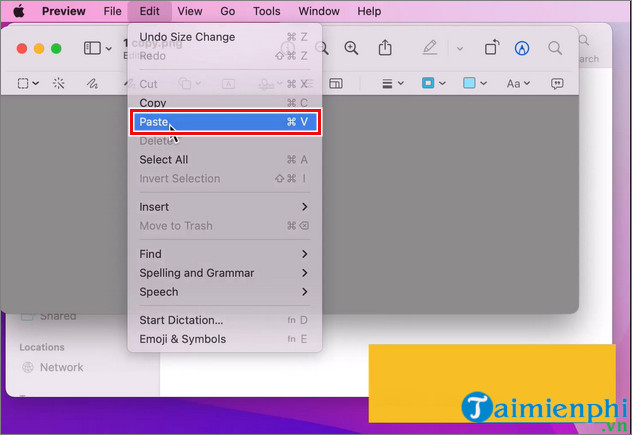Open the Tools menu
The height and width of the screenshot is (435, 632).
point(266,11)
